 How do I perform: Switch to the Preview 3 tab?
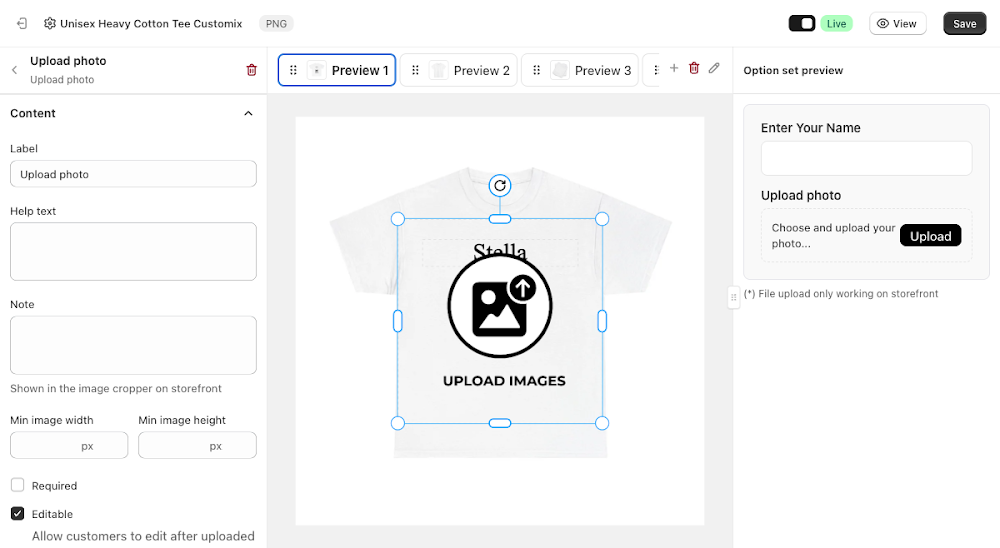tap(580, 70)
